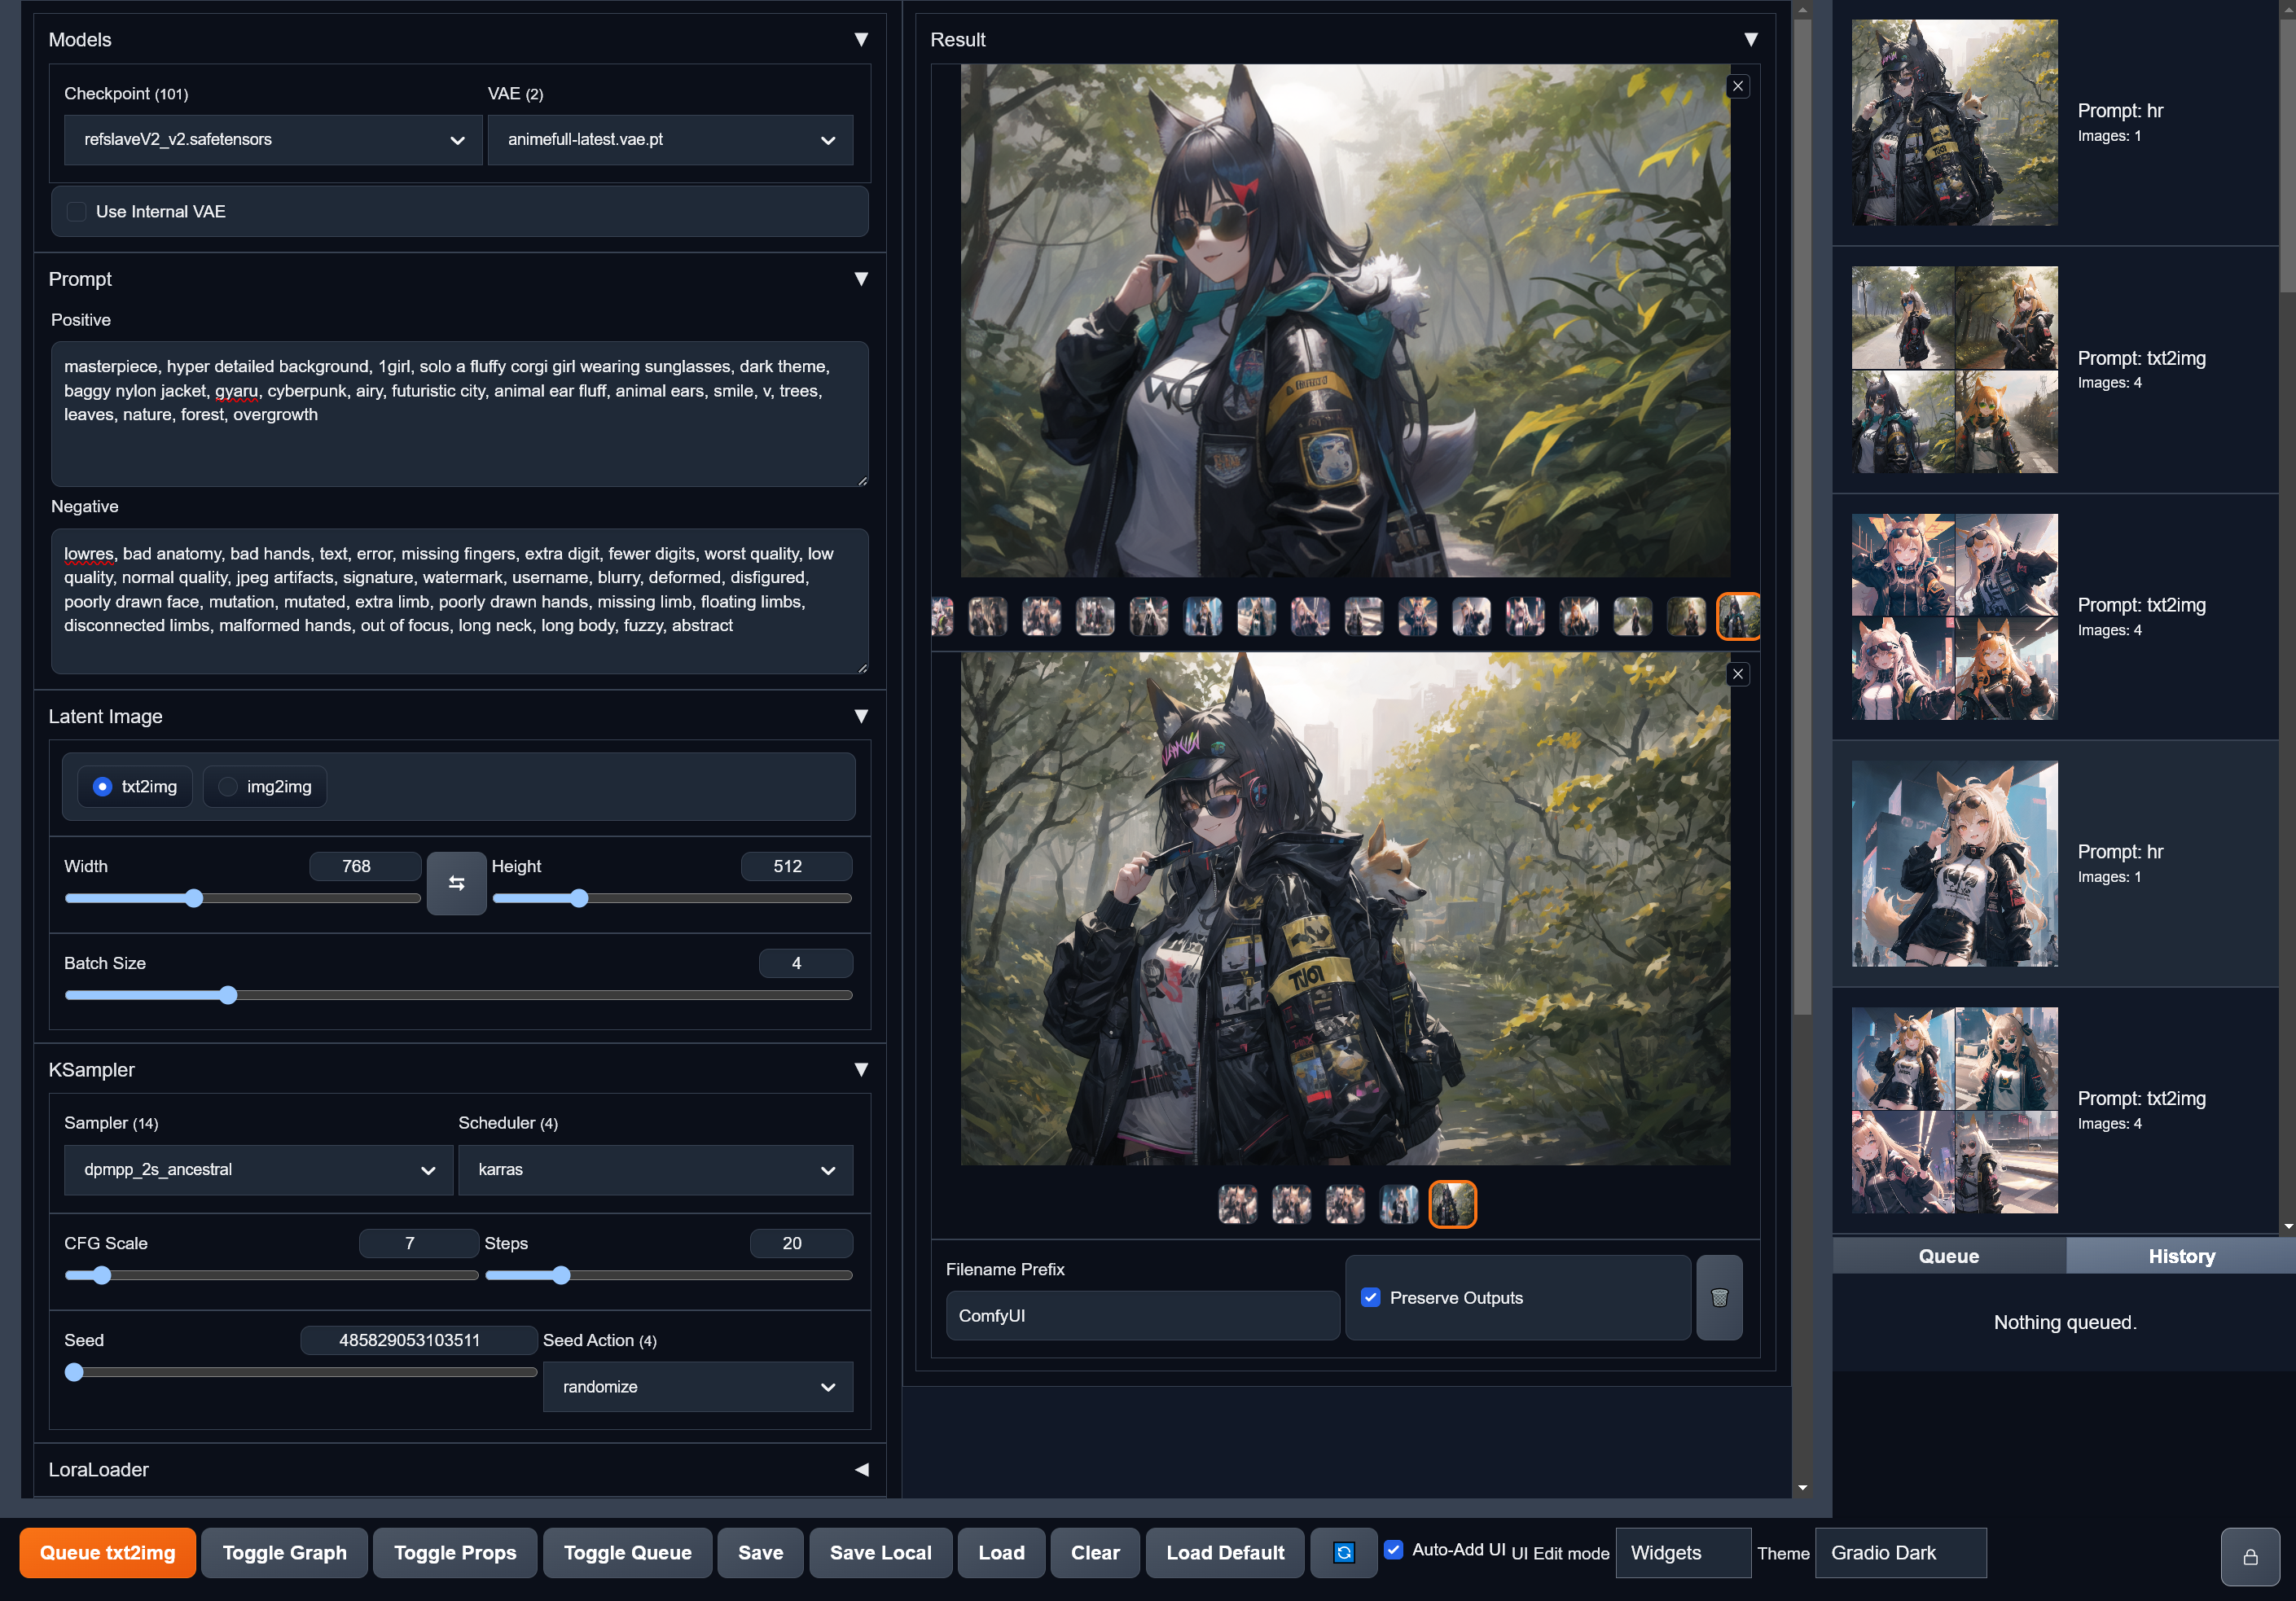Image resolution: width=2296 pixels, height=1601 pixels.
Task: Switch to the History tab
Action: click(x=2181, y=1255)
